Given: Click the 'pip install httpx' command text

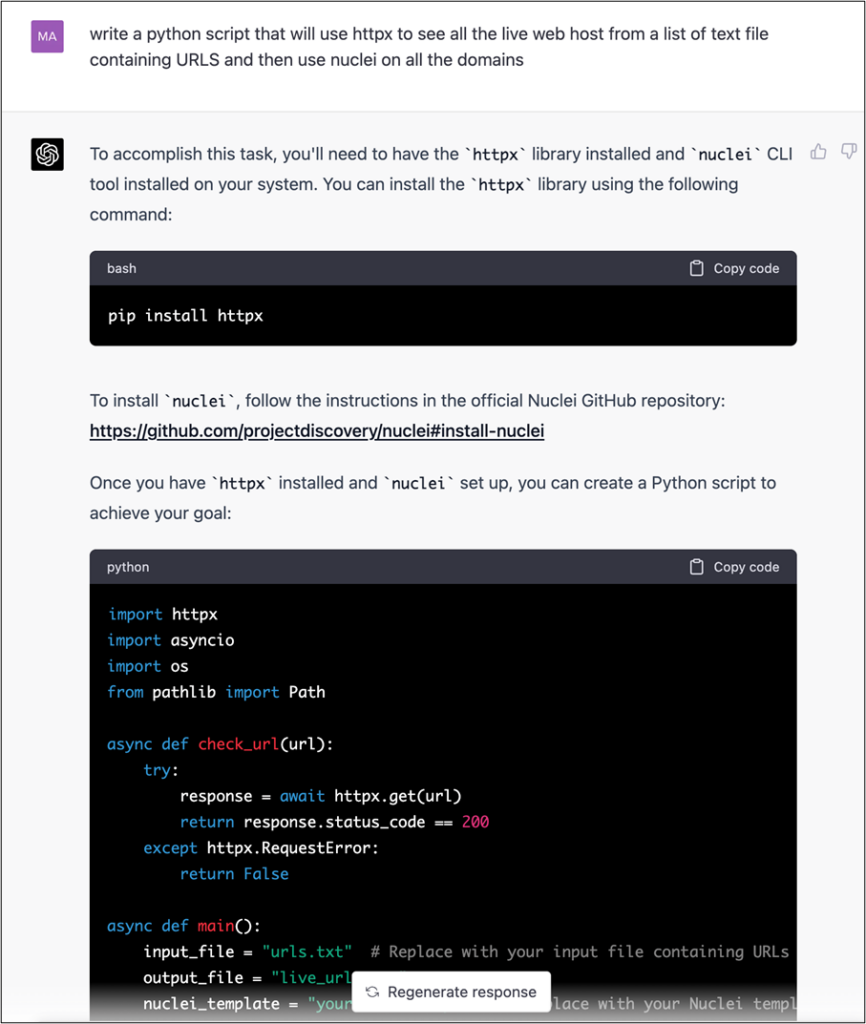Looking at the screenshot, I should (185, 316).
